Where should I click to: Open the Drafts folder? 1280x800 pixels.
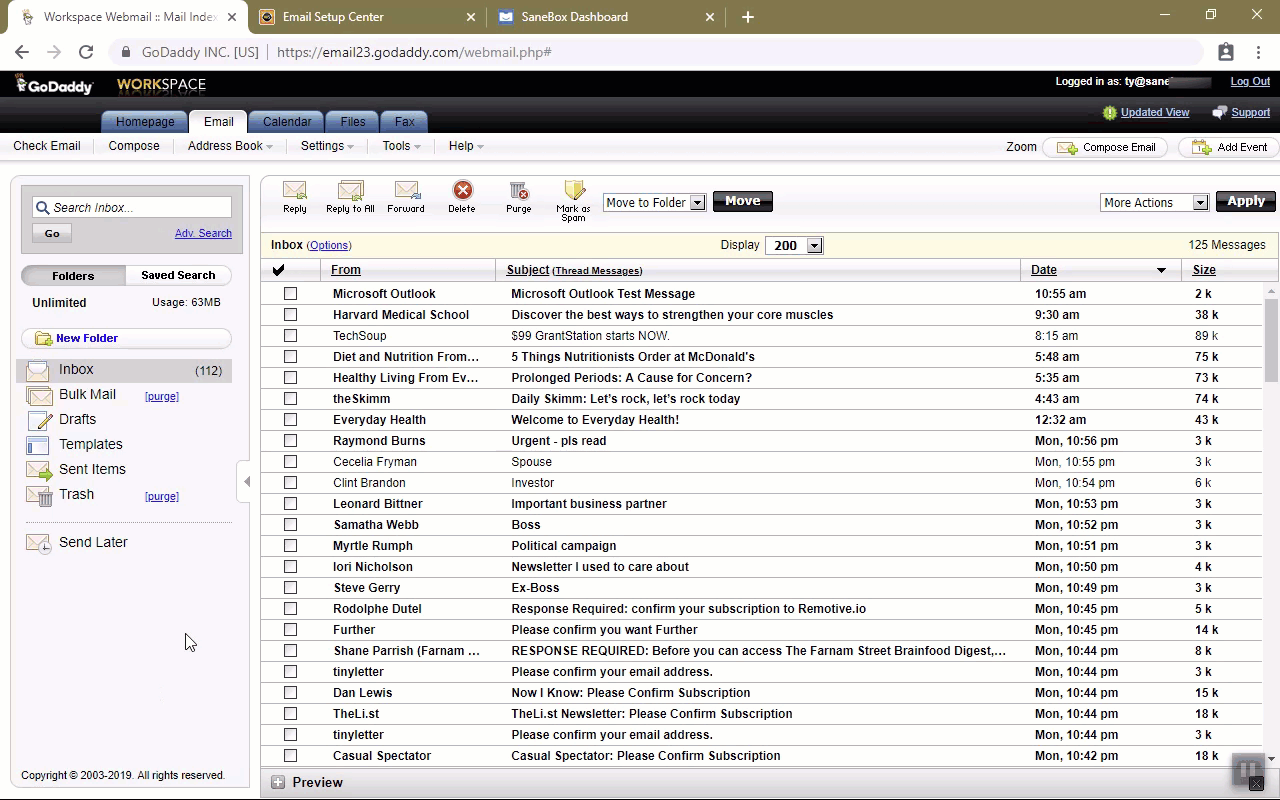[77, 419]
